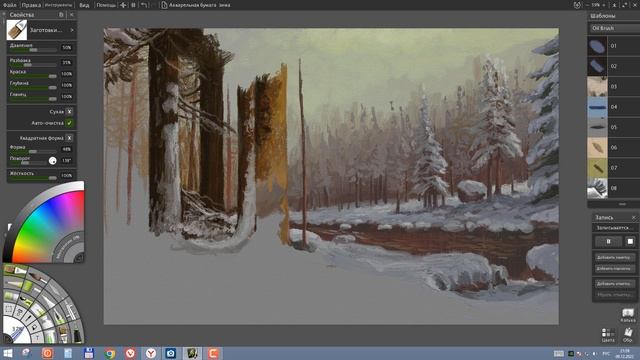Viewport: 640px width, 360px height.
Task: Click the move/pan cross icon in top bar
Action: 123,5
